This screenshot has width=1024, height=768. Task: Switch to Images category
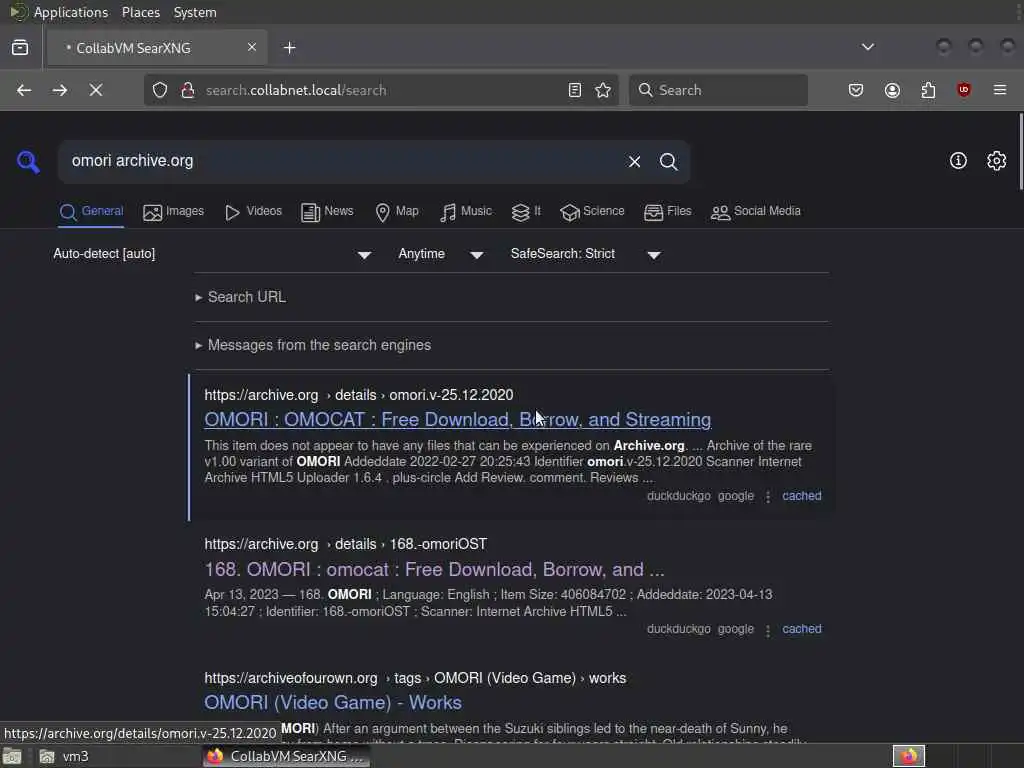coord(174,212)
